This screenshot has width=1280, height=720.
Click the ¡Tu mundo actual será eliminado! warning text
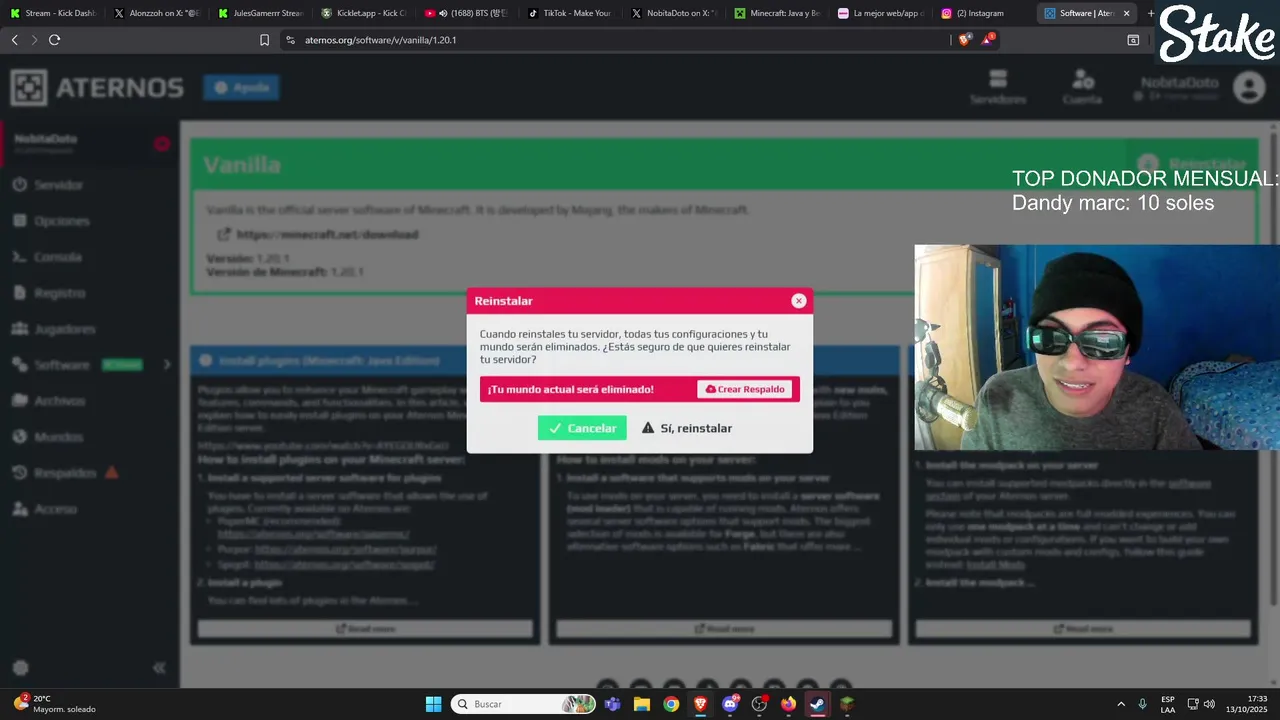point(571,389)
